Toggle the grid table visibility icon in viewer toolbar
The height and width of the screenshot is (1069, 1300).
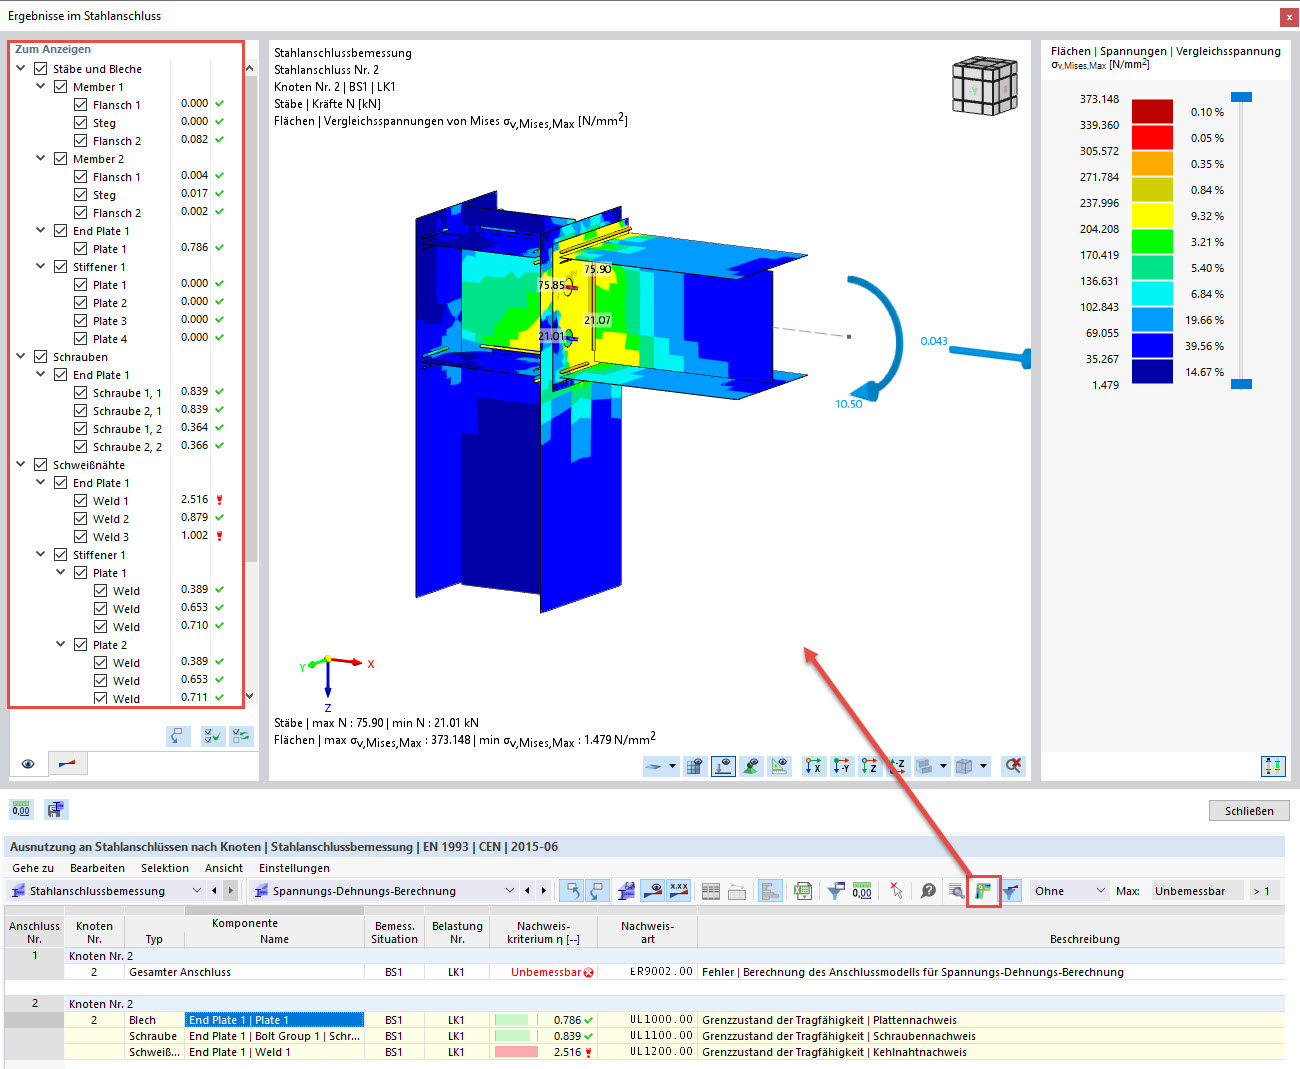694,766
